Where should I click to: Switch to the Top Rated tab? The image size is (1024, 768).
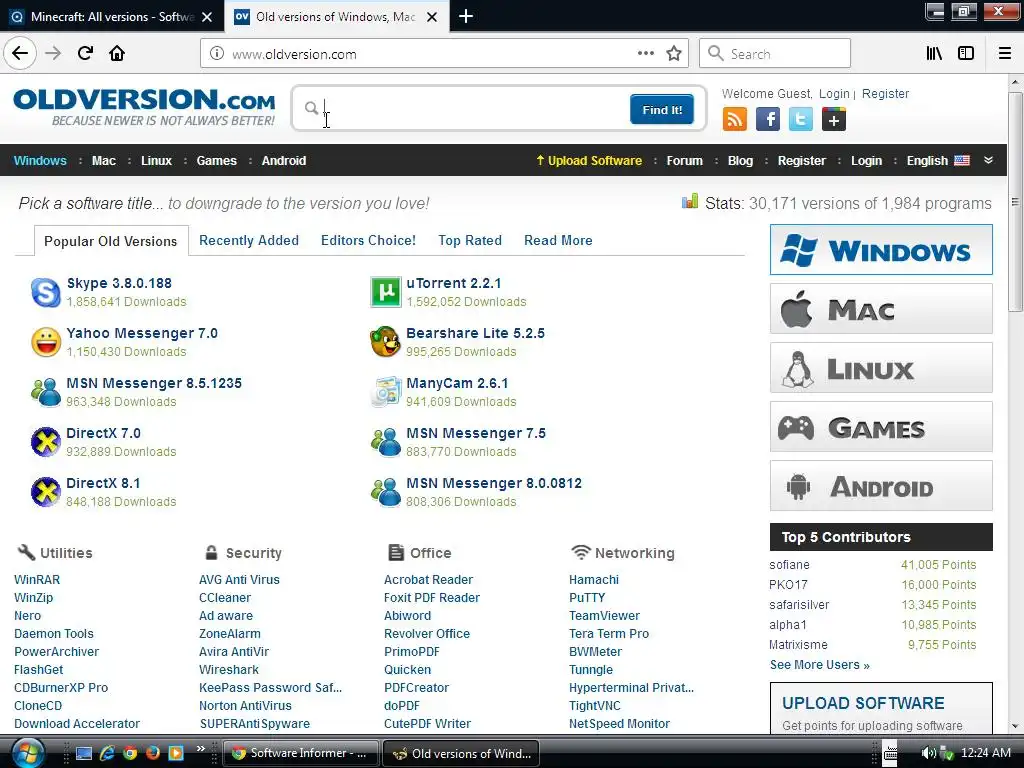tap(470, 240)
